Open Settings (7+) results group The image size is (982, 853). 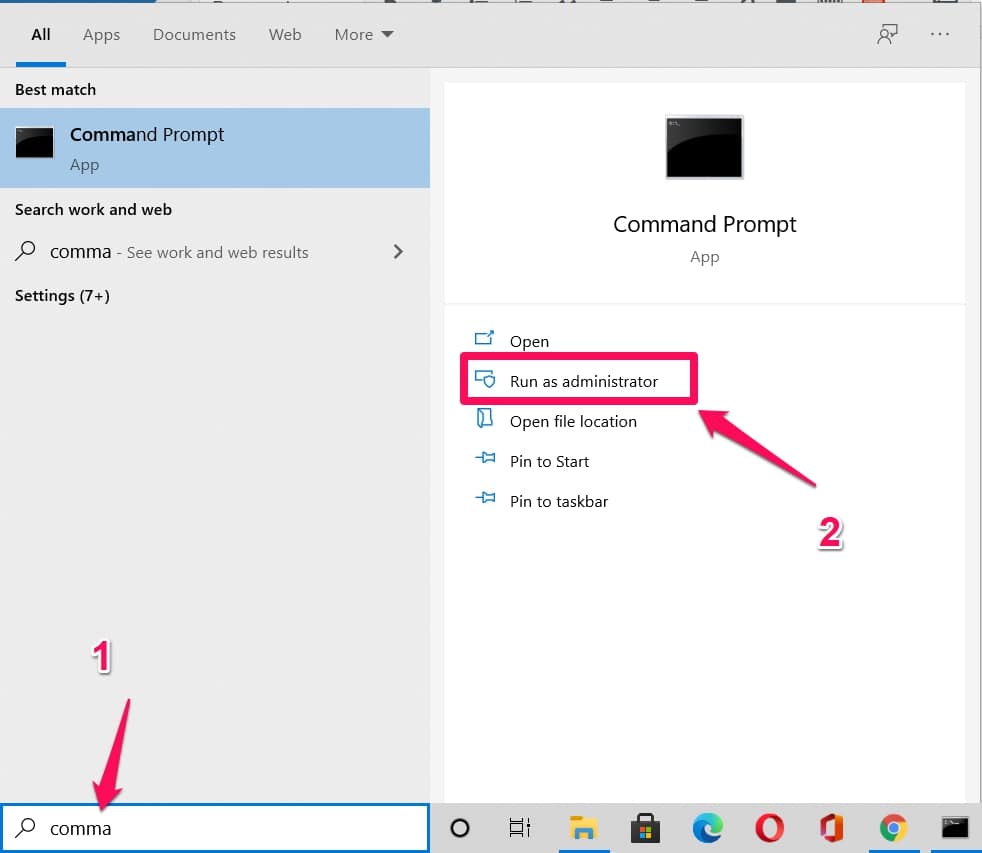[x=62, y=296]
